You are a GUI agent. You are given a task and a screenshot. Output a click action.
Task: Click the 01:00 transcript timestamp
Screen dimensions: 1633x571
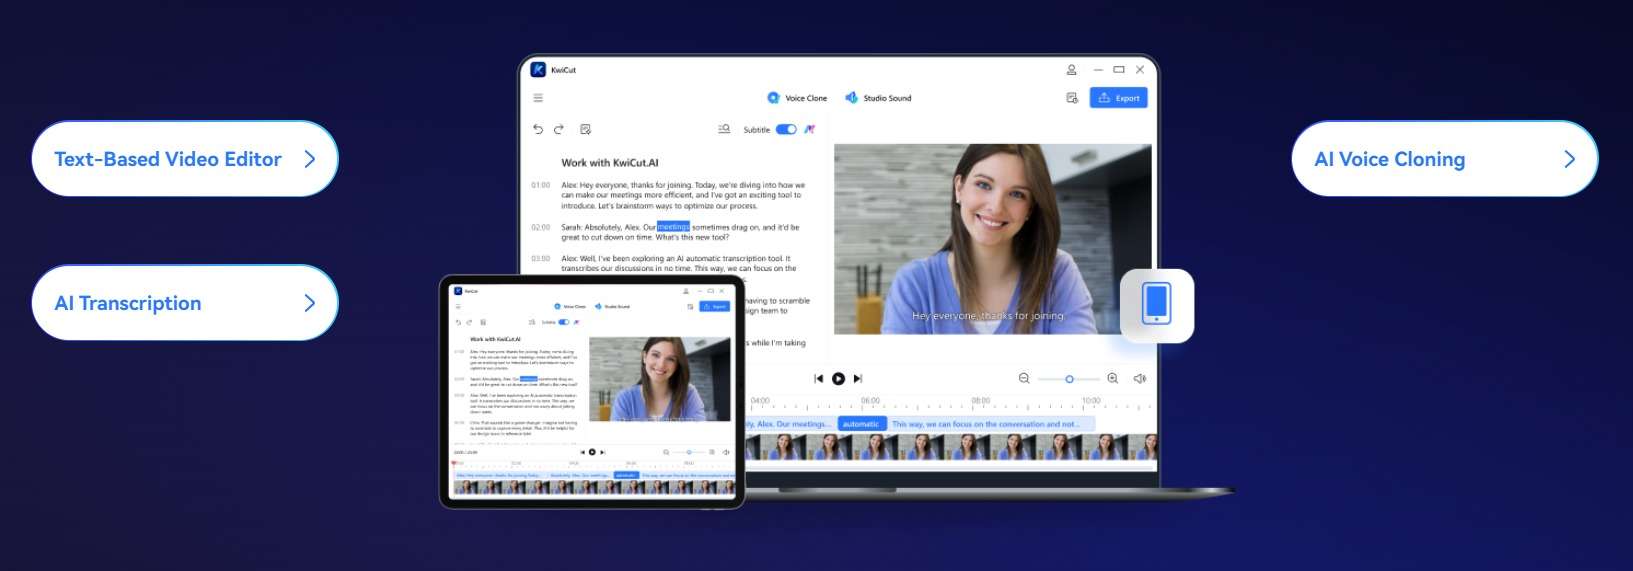pos(541,185)
